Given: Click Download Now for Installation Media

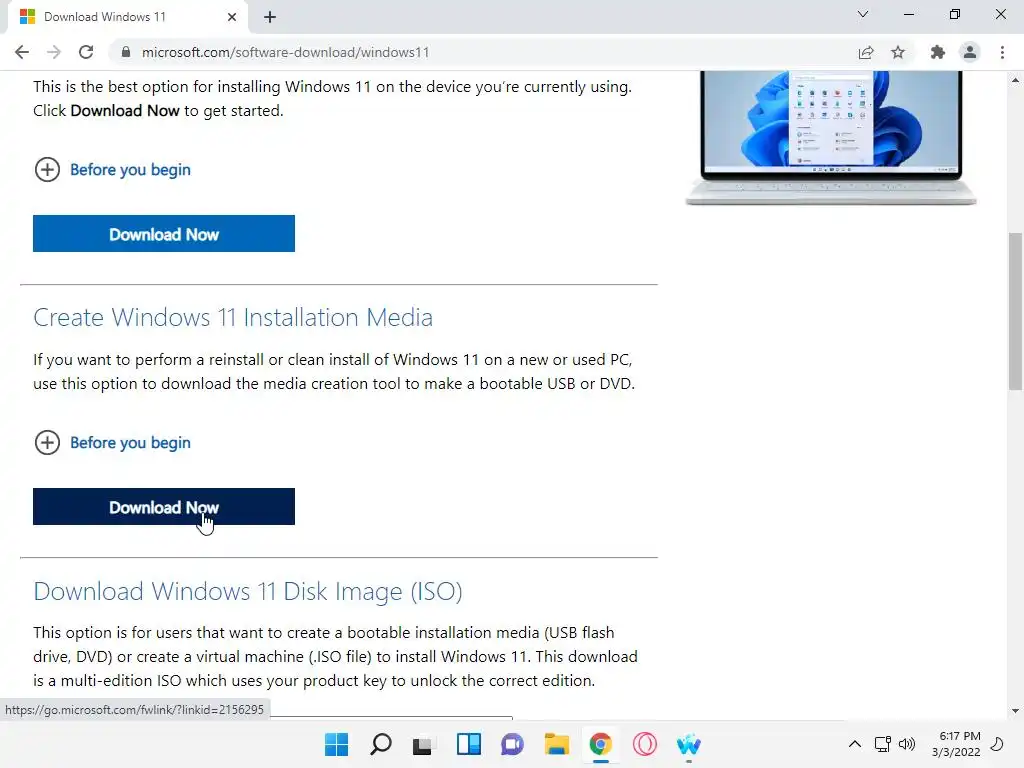Looking at the screenshot, I should click(x=164, y=507).
